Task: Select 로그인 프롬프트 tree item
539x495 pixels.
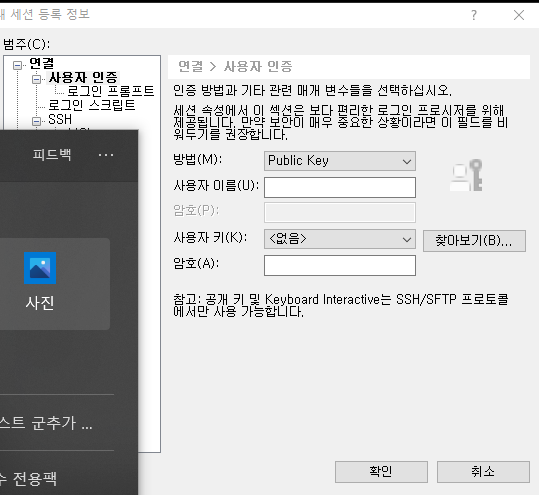Action: point(111,91)
